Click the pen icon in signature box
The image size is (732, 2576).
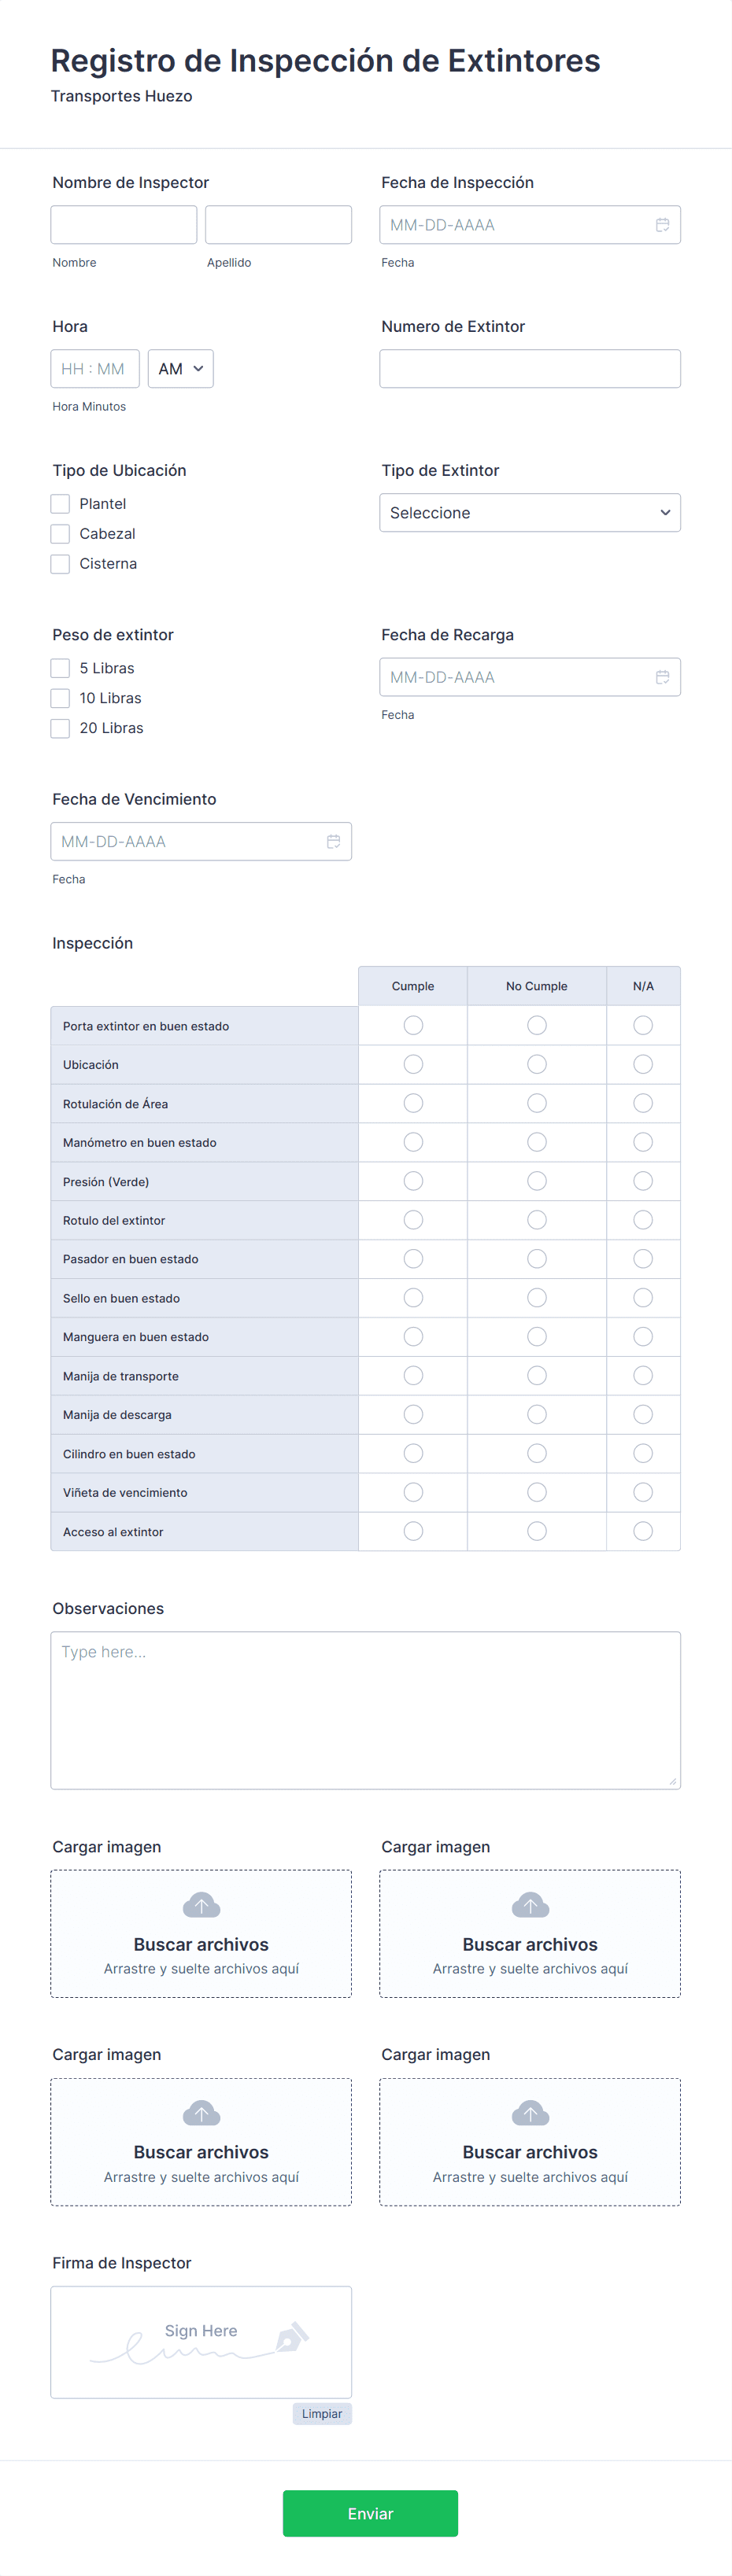pyautogui.click(x=292, y=2338)
